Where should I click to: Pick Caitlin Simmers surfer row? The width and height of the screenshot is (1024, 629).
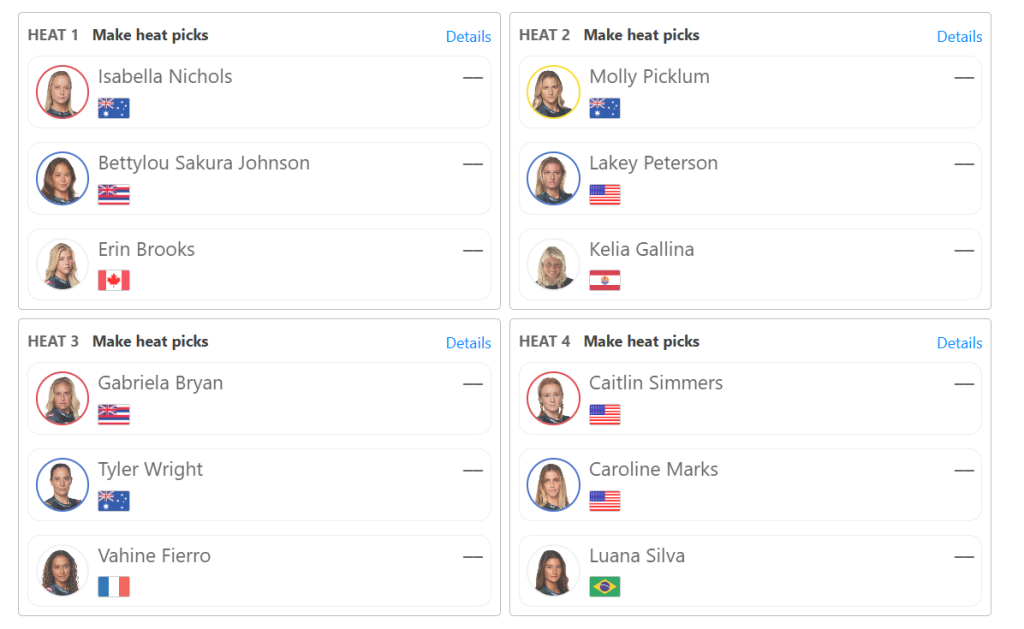[x=750, y=398]
